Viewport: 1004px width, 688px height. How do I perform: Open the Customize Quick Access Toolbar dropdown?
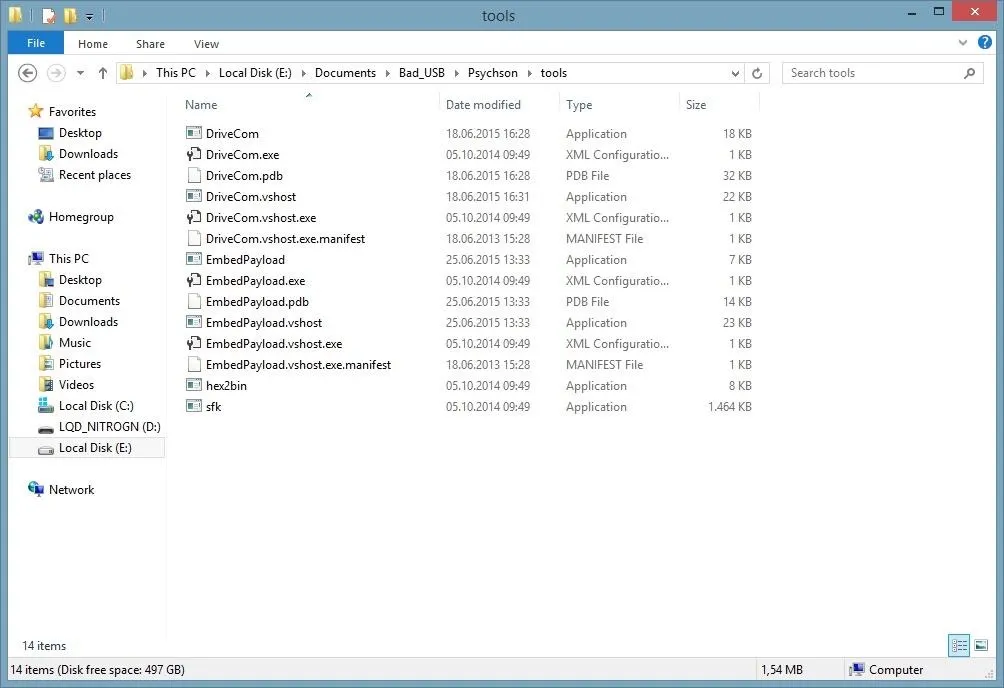(x=90, y=17)
